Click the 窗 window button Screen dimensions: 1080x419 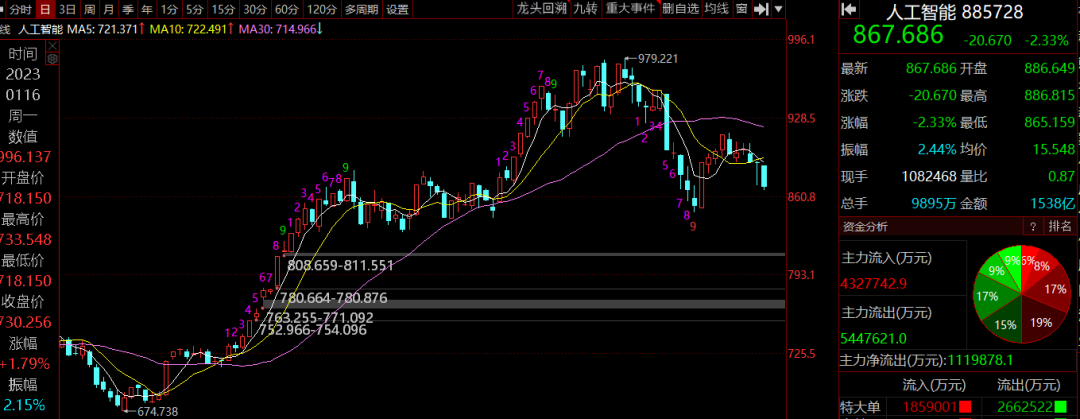click(x=741, y=8)
